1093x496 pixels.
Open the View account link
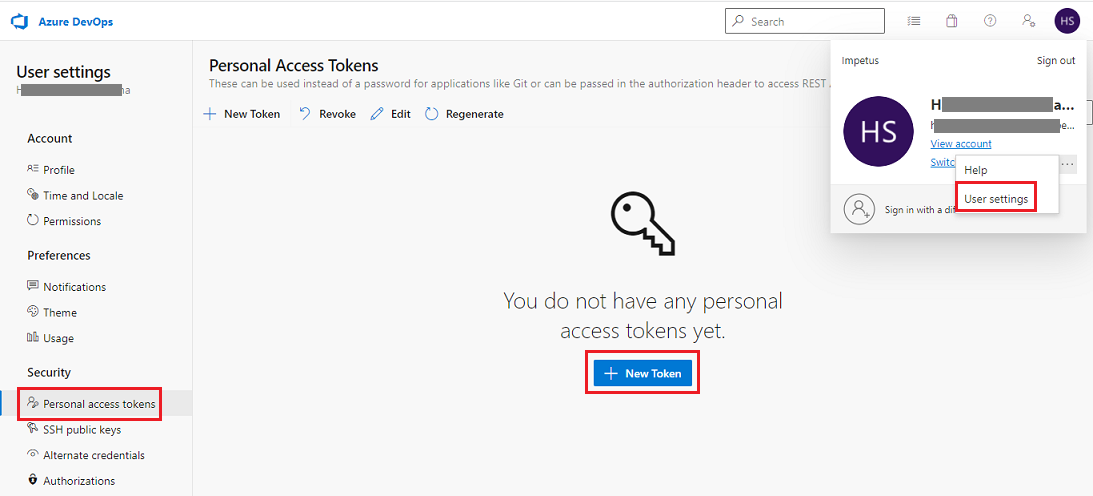pyautogui.click(x=961, y=144)
